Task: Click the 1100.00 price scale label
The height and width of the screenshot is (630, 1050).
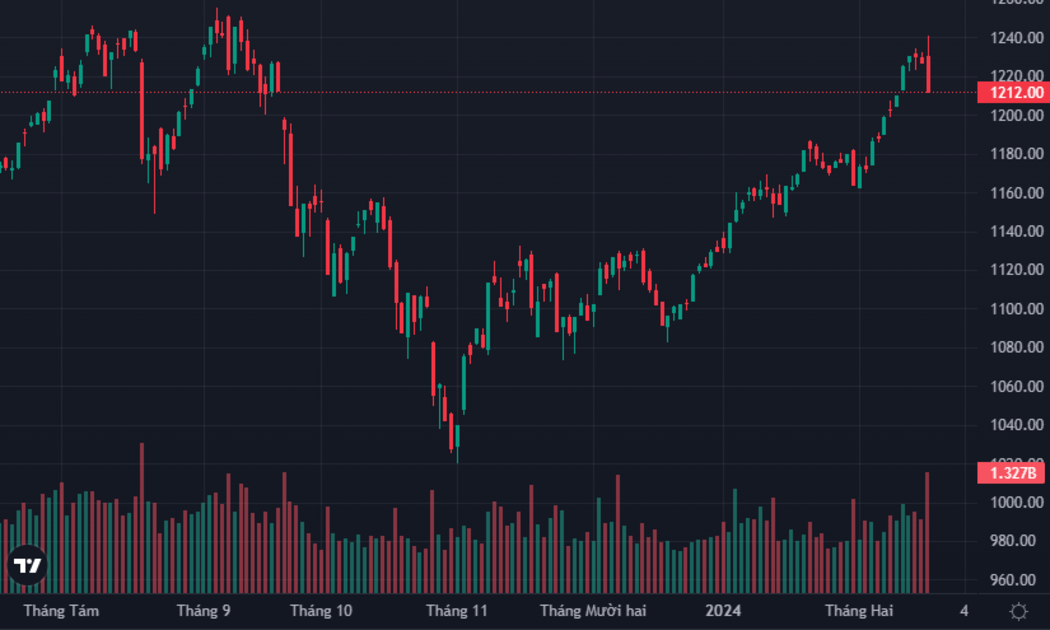Action: click(x=1017, y=309)
